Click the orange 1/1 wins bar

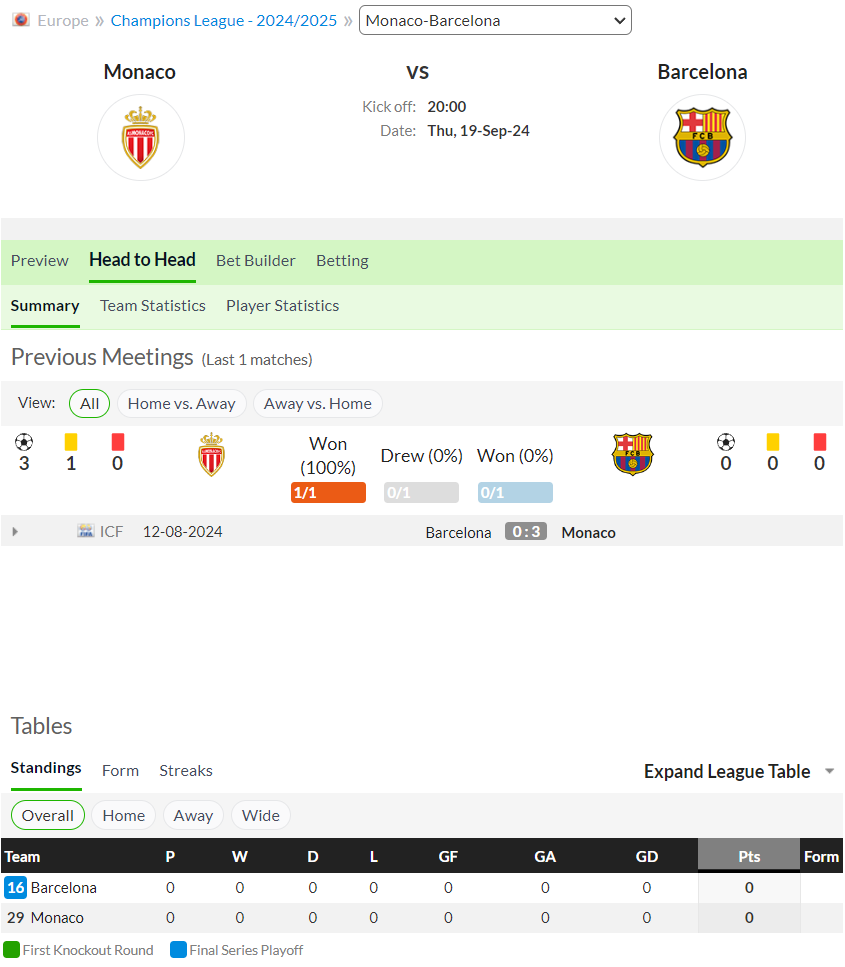point(328,493)
